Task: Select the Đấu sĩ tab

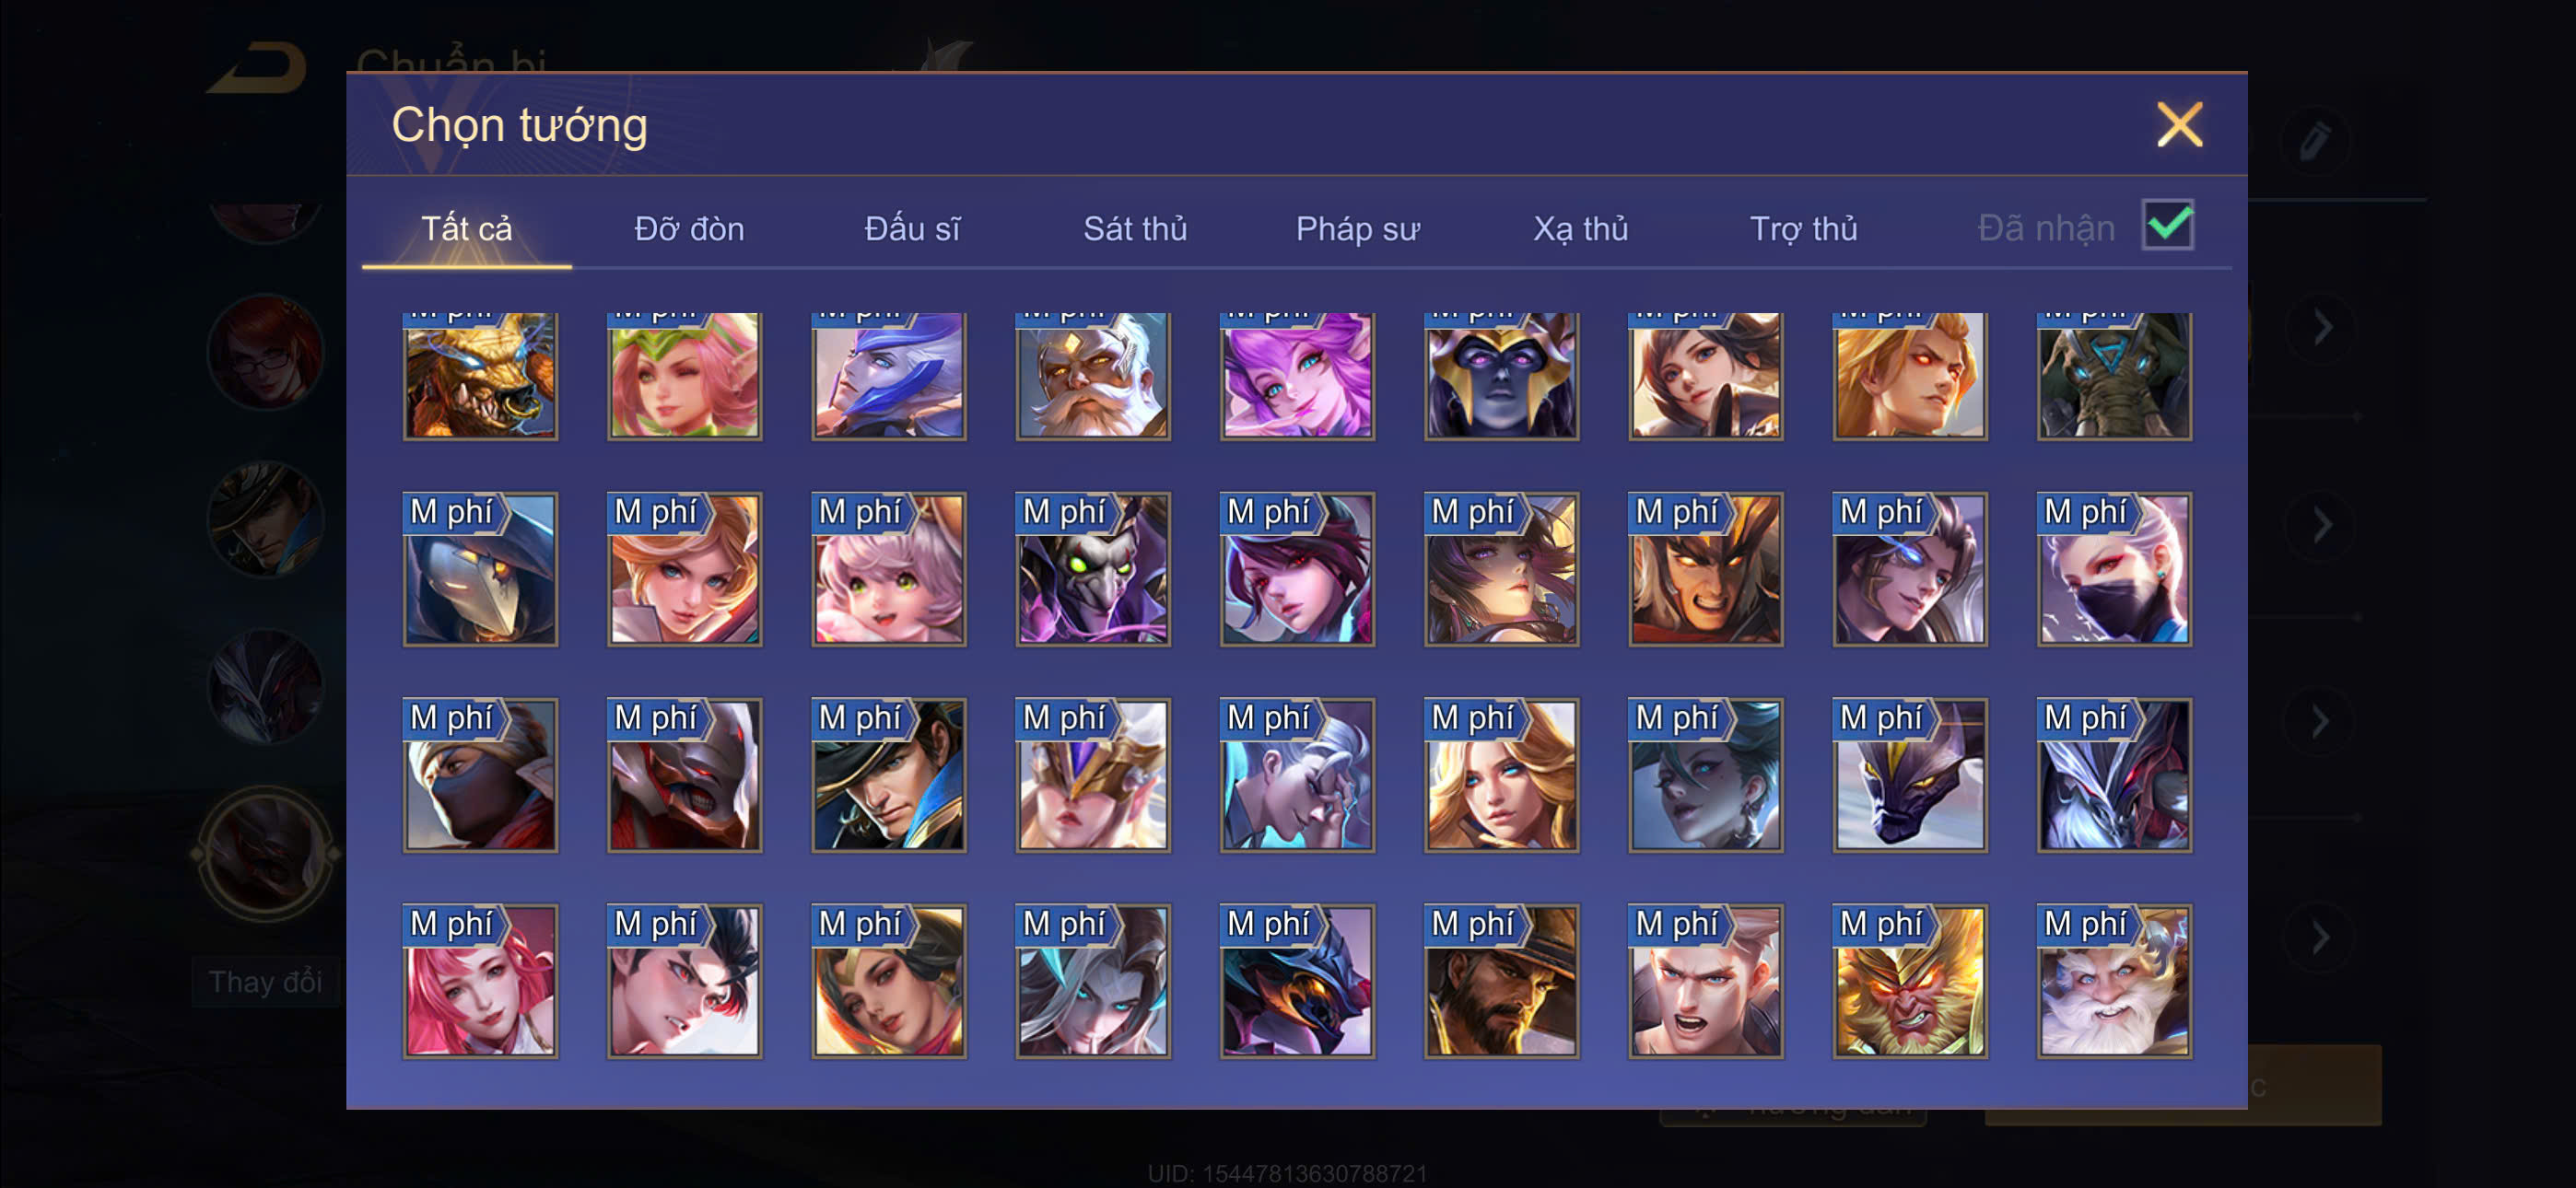Action: (x=912, y=229)
